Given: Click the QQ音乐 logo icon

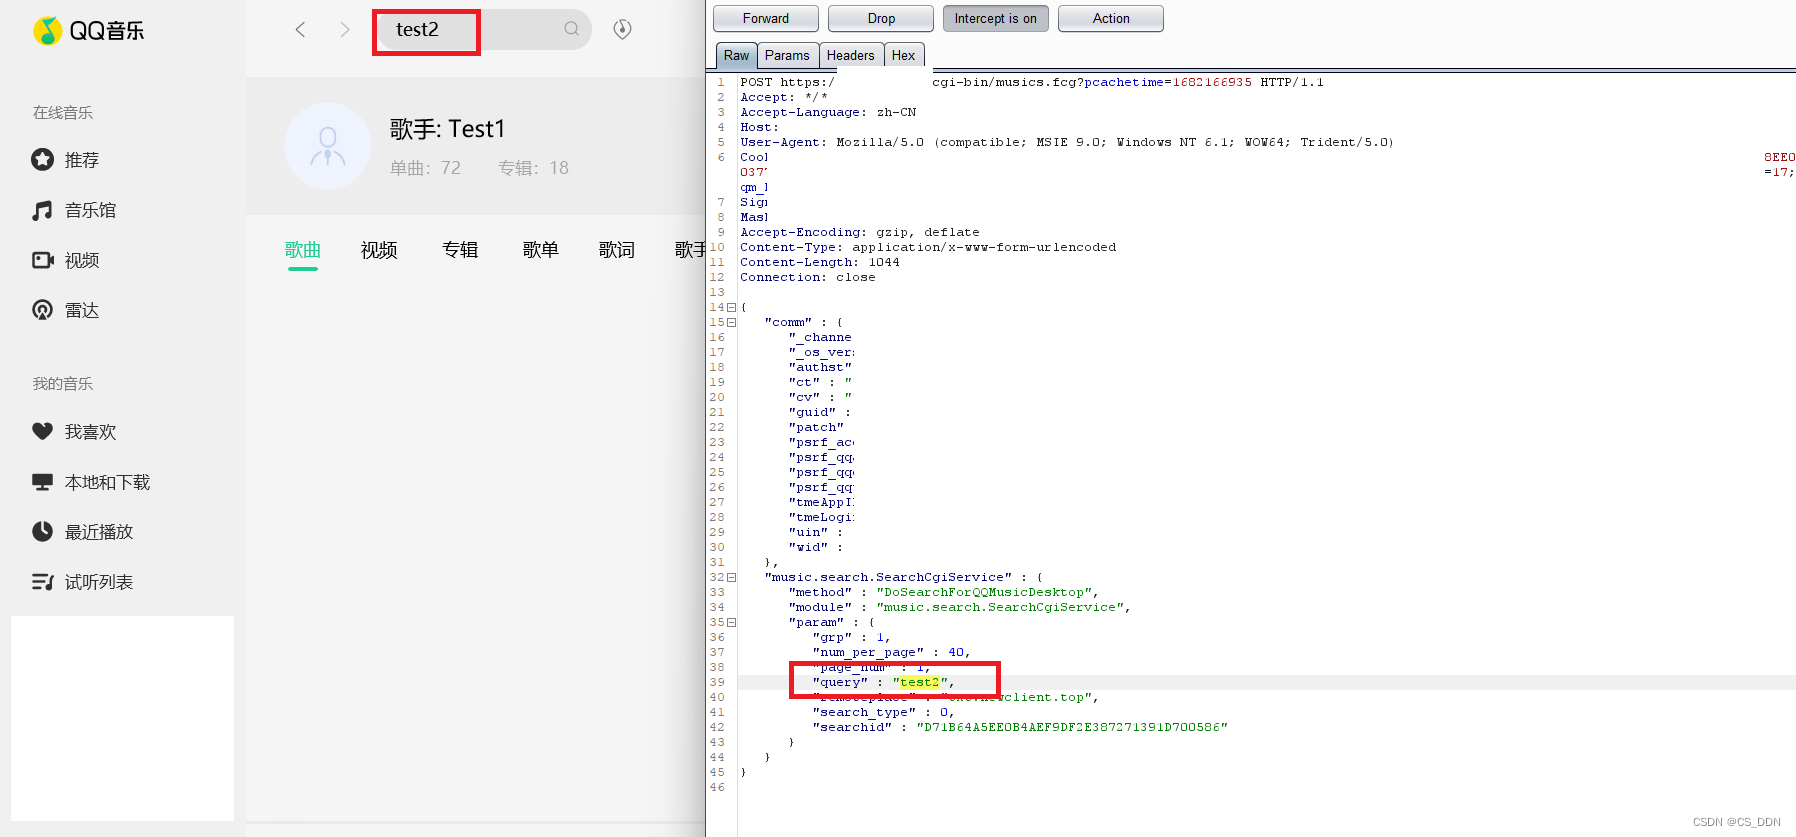Looking at the screenshot, I should pos(47,31).
